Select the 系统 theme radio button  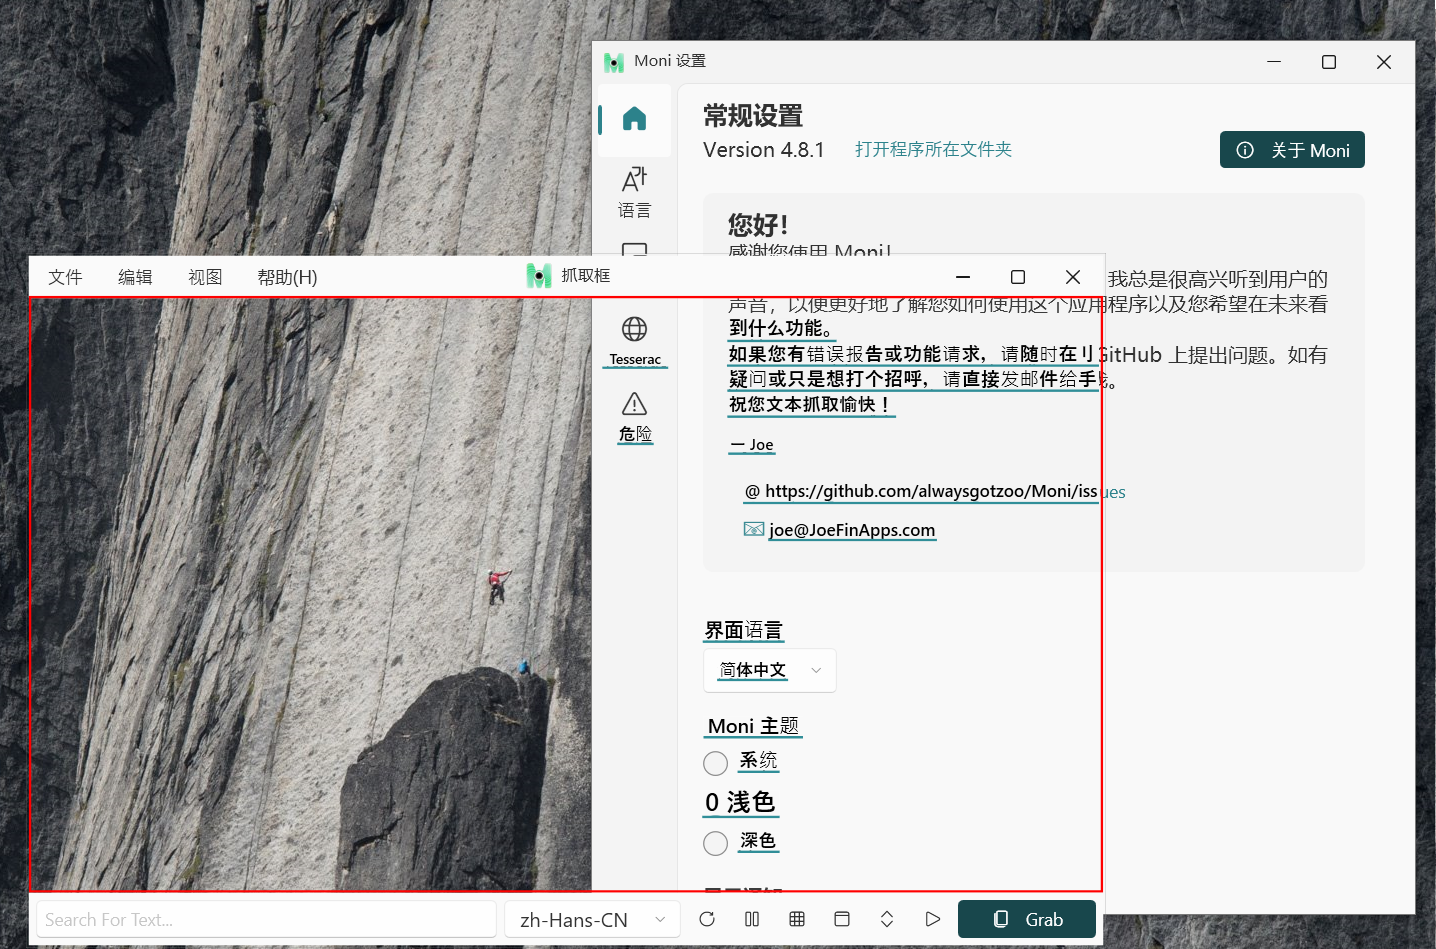click(x=715, y=764)
